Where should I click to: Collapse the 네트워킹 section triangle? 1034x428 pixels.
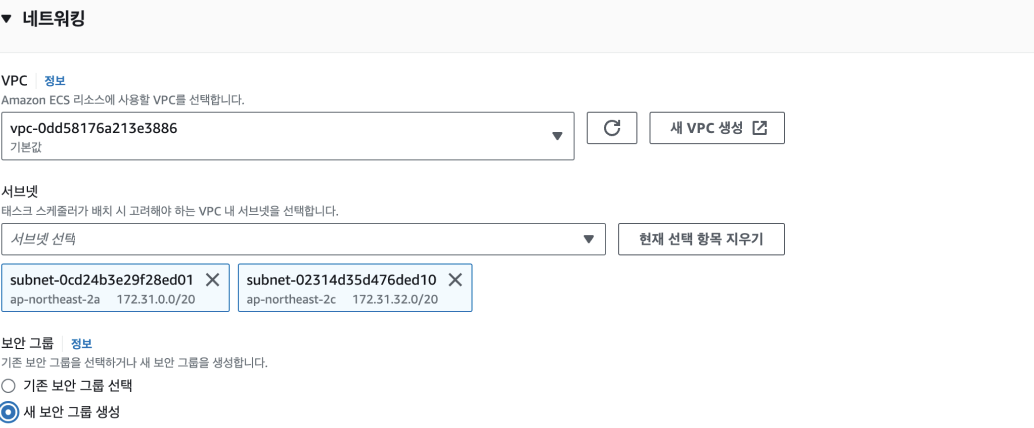click(7, 20)
